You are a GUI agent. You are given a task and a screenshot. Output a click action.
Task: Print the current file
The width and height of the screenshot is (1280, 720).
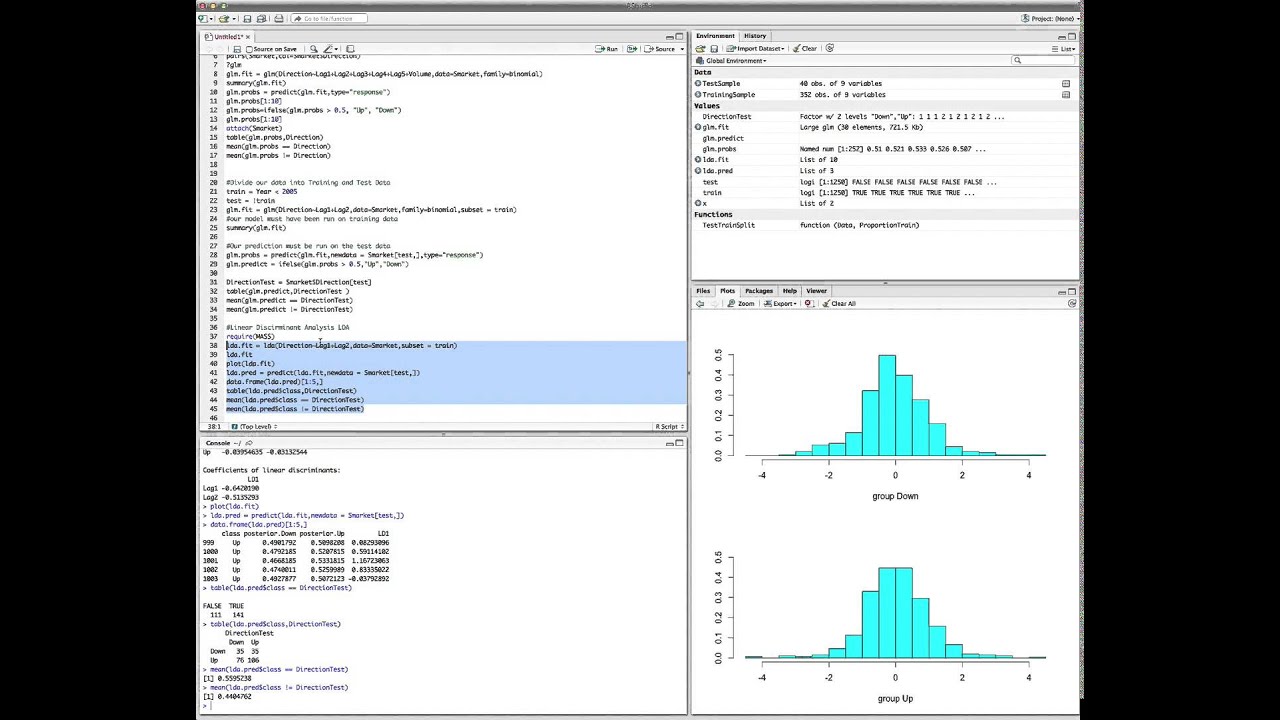279,18
